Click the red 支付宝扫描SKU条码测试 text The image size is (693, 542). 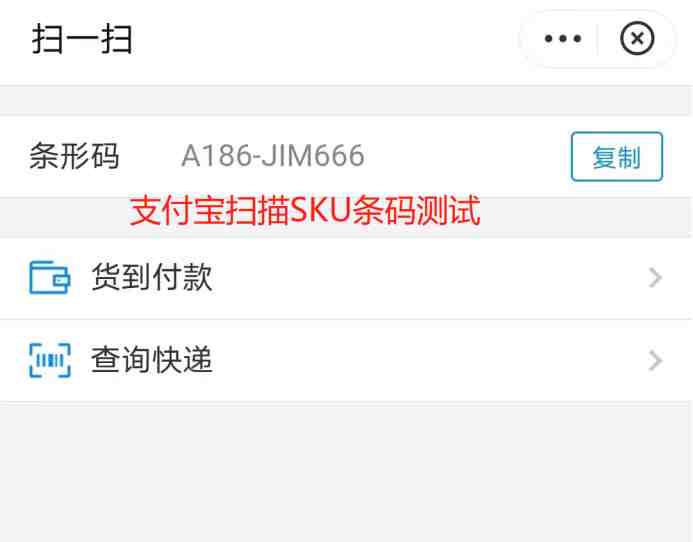pos(305,210)
